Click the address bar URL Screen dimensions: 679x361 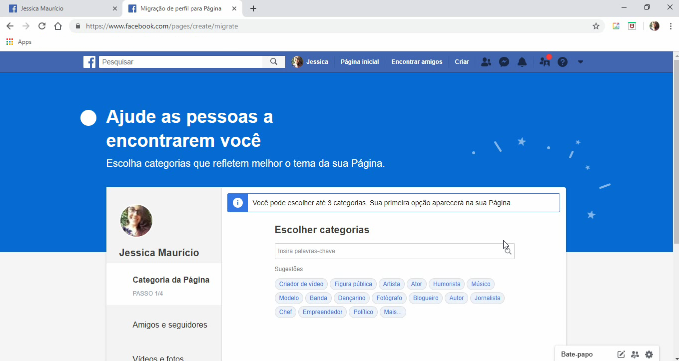tap(162, 26)
